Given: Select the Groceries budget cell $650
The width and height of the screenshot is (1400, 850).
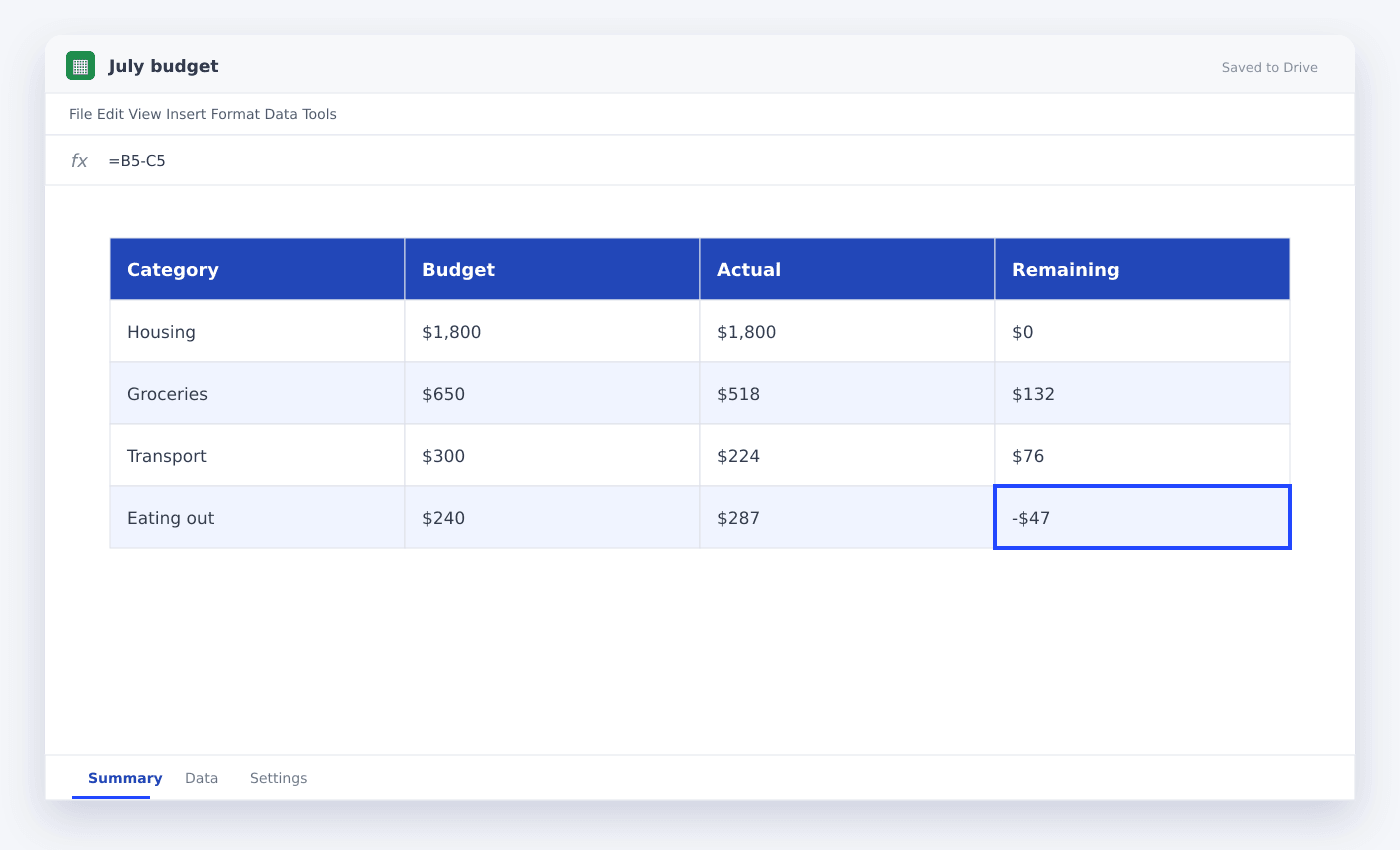Looking at the screenshot, I should click(x=552, y=394).
